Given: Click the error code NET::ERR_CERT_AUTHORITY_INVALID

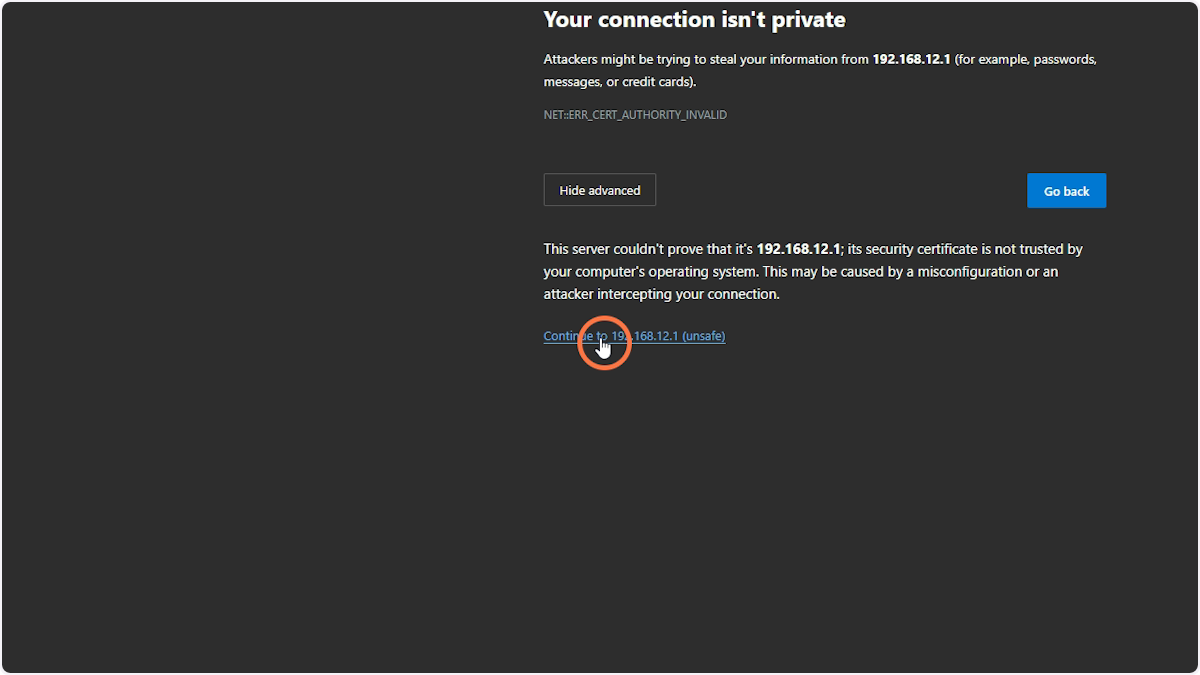Looking at the screenshot, I should [x=635, y=114].
